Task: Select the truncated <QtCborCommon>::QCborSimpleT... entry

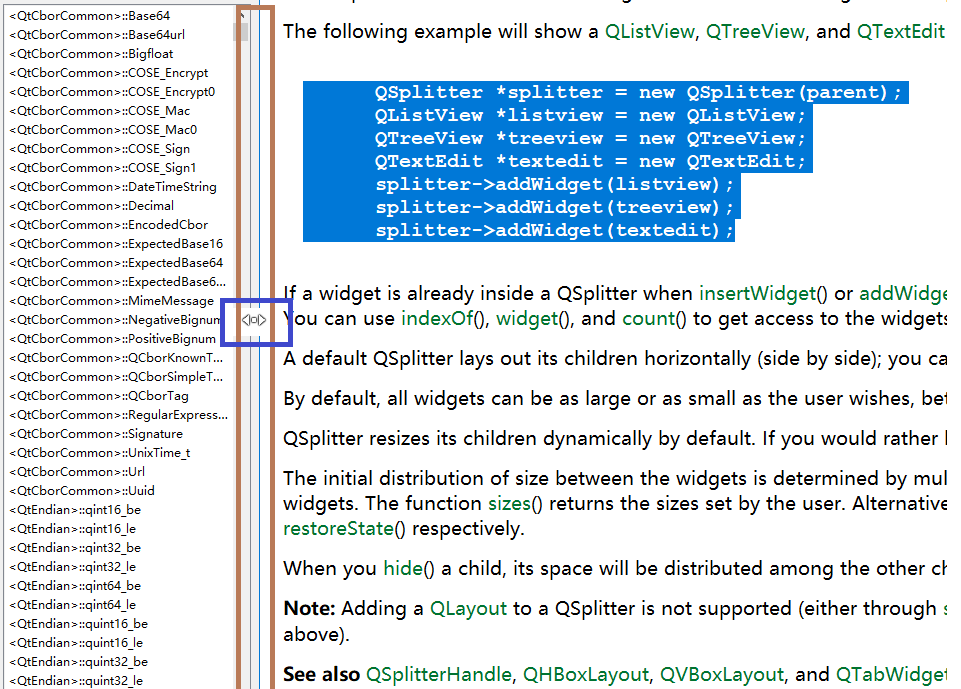Action: point(116,377)
